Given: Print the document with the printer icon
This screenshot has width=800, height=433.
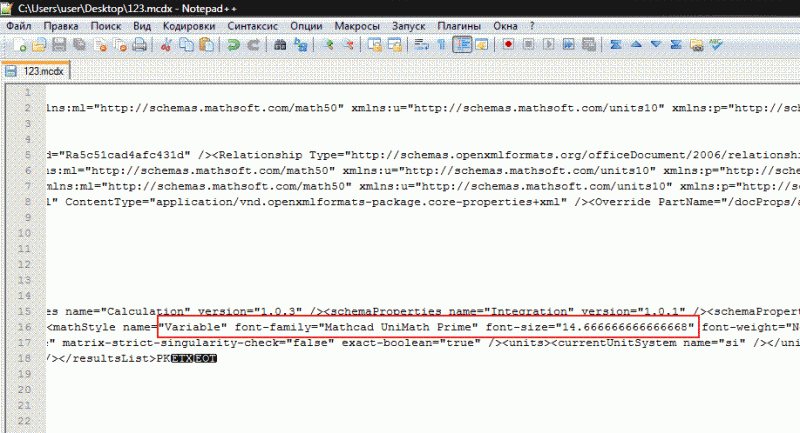Looking at the screenshot, I should (x=140, y=45).
